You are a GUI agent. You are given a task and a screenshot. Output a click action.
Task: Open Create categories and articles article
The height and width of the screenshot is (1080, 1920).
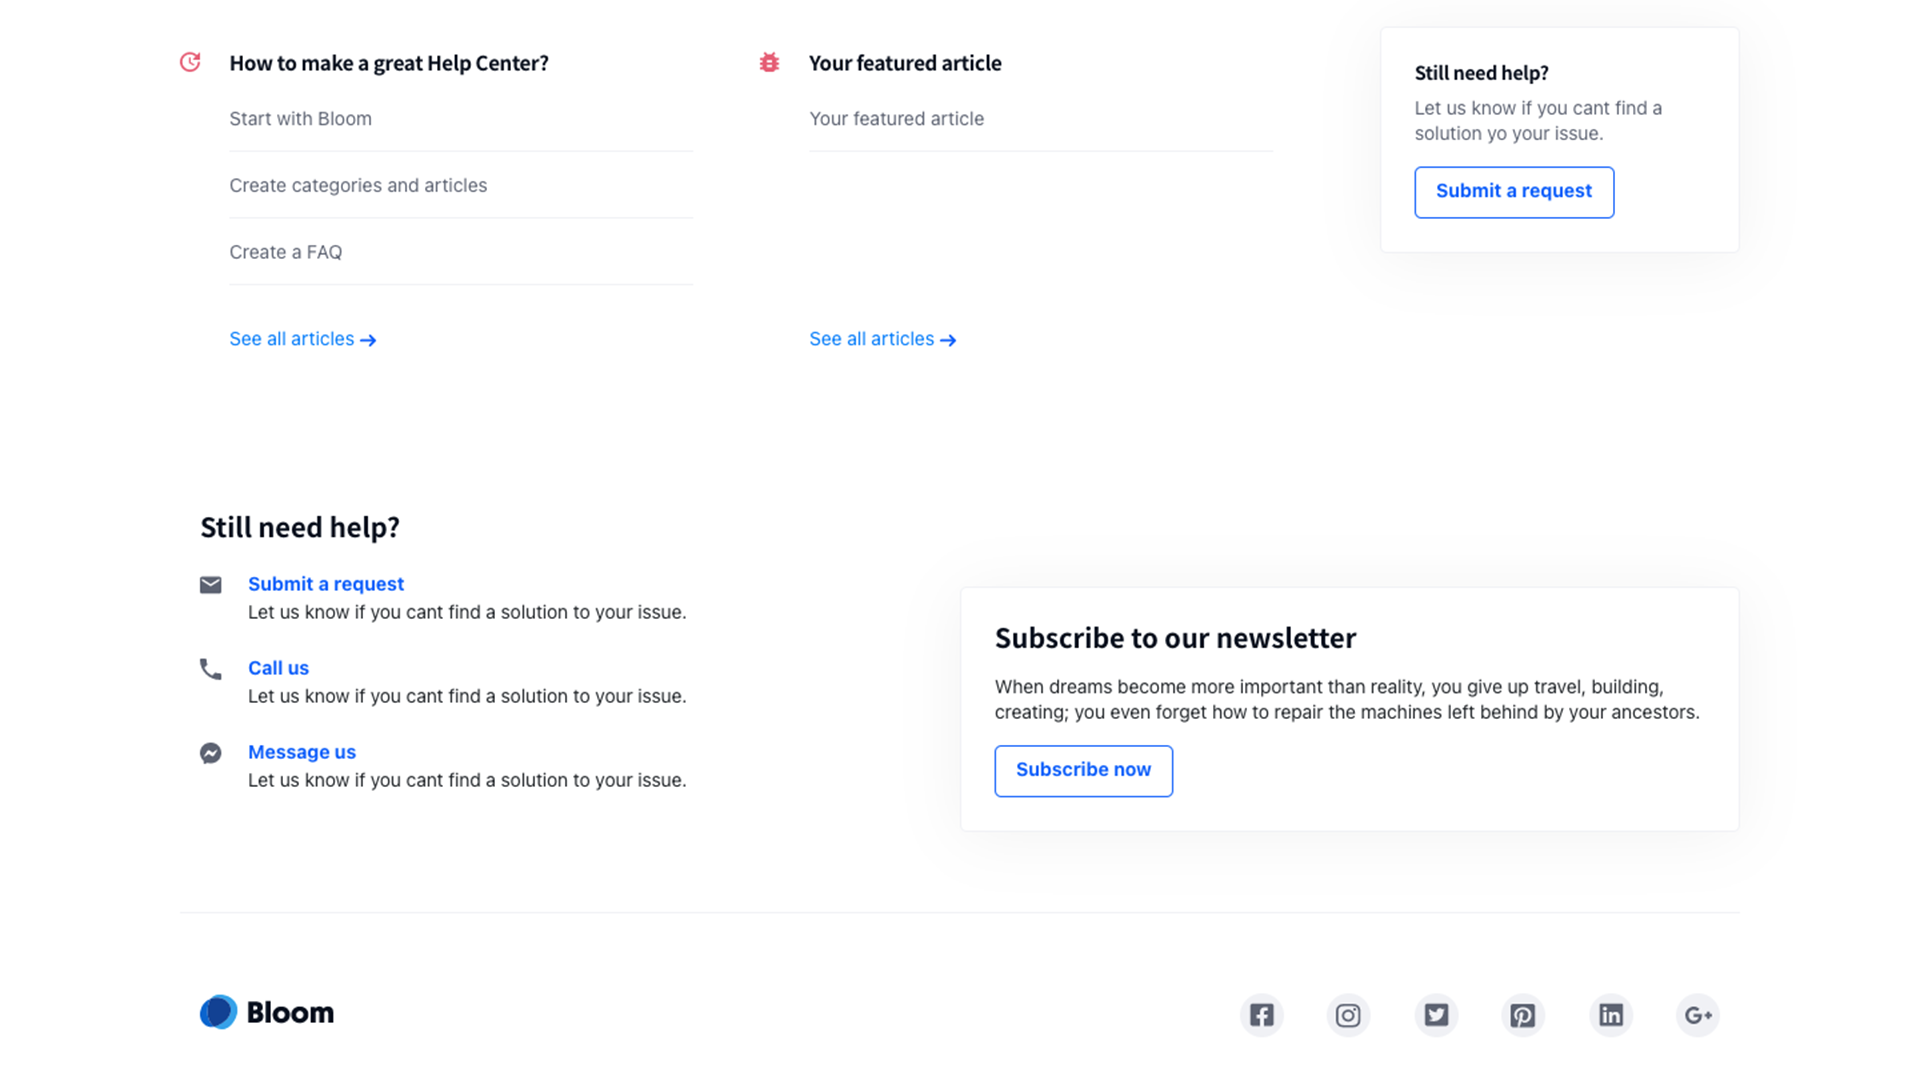pyautogui.click(x=358, y=186)
